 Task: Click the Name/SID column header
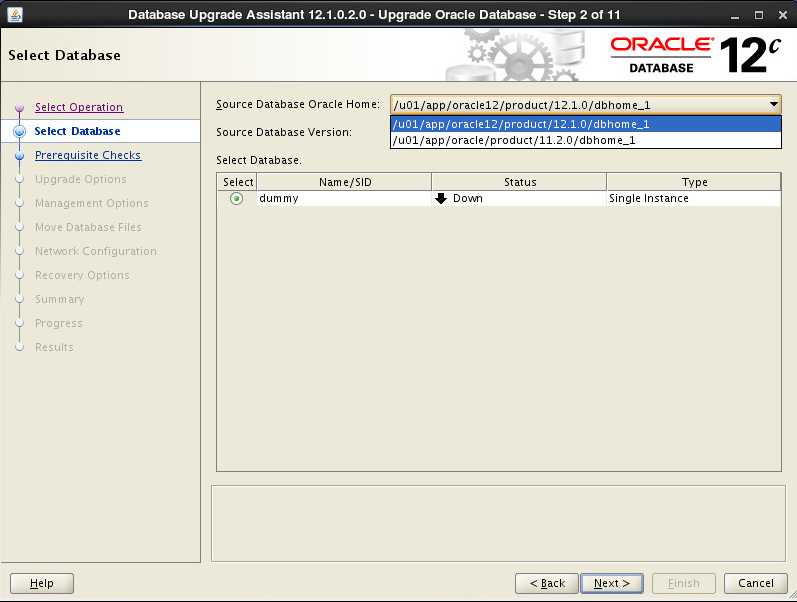[345, 182]
